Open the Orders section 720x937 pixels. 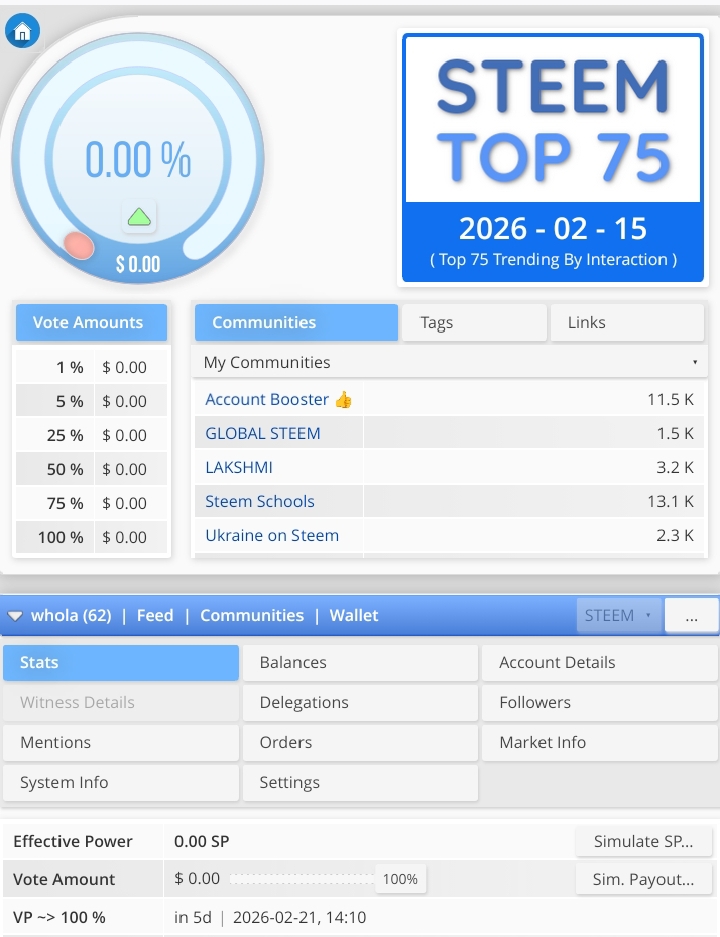pyautogui.click(x=360, y=743)
